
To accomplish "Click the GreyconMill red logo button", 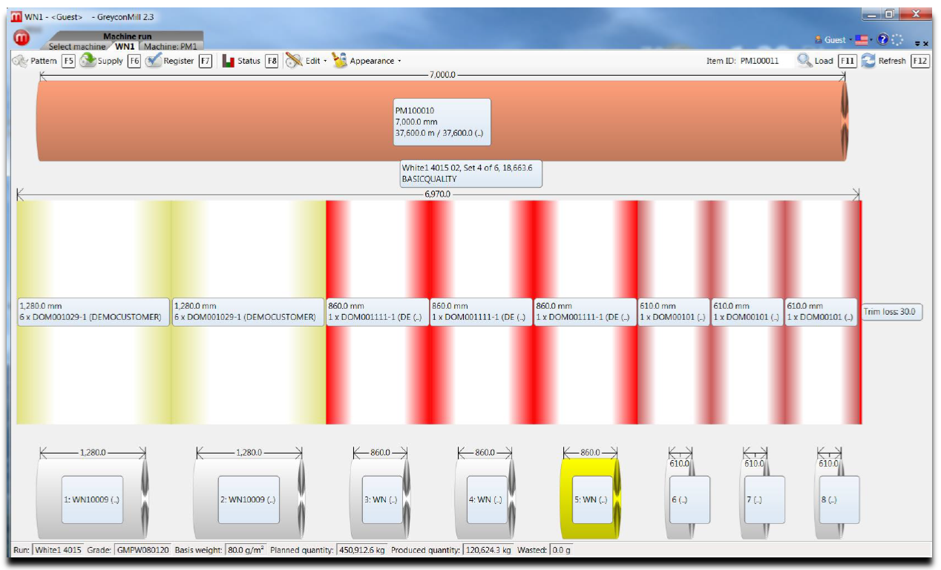I will (22, 38).
